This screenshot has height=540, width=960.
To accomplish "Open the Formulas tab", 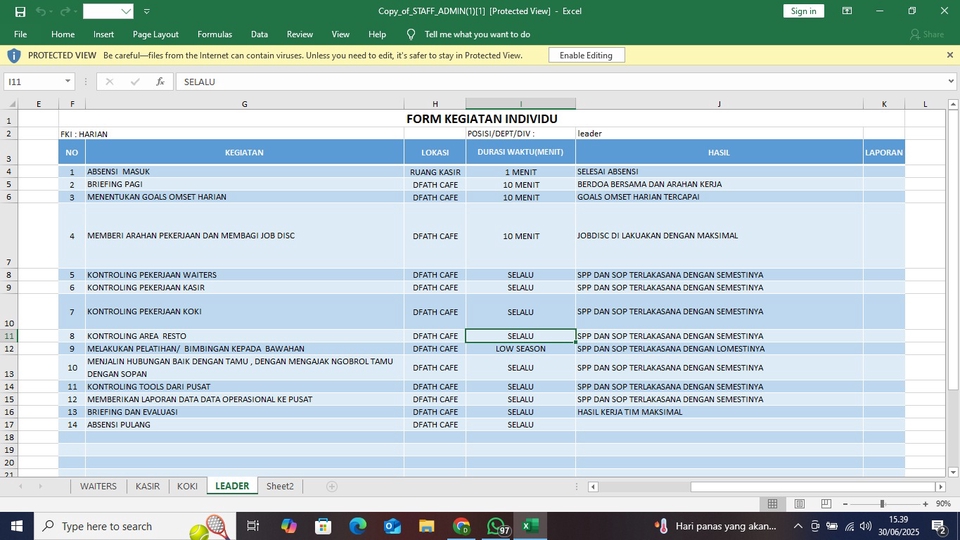I will click(x=214, y=34).
